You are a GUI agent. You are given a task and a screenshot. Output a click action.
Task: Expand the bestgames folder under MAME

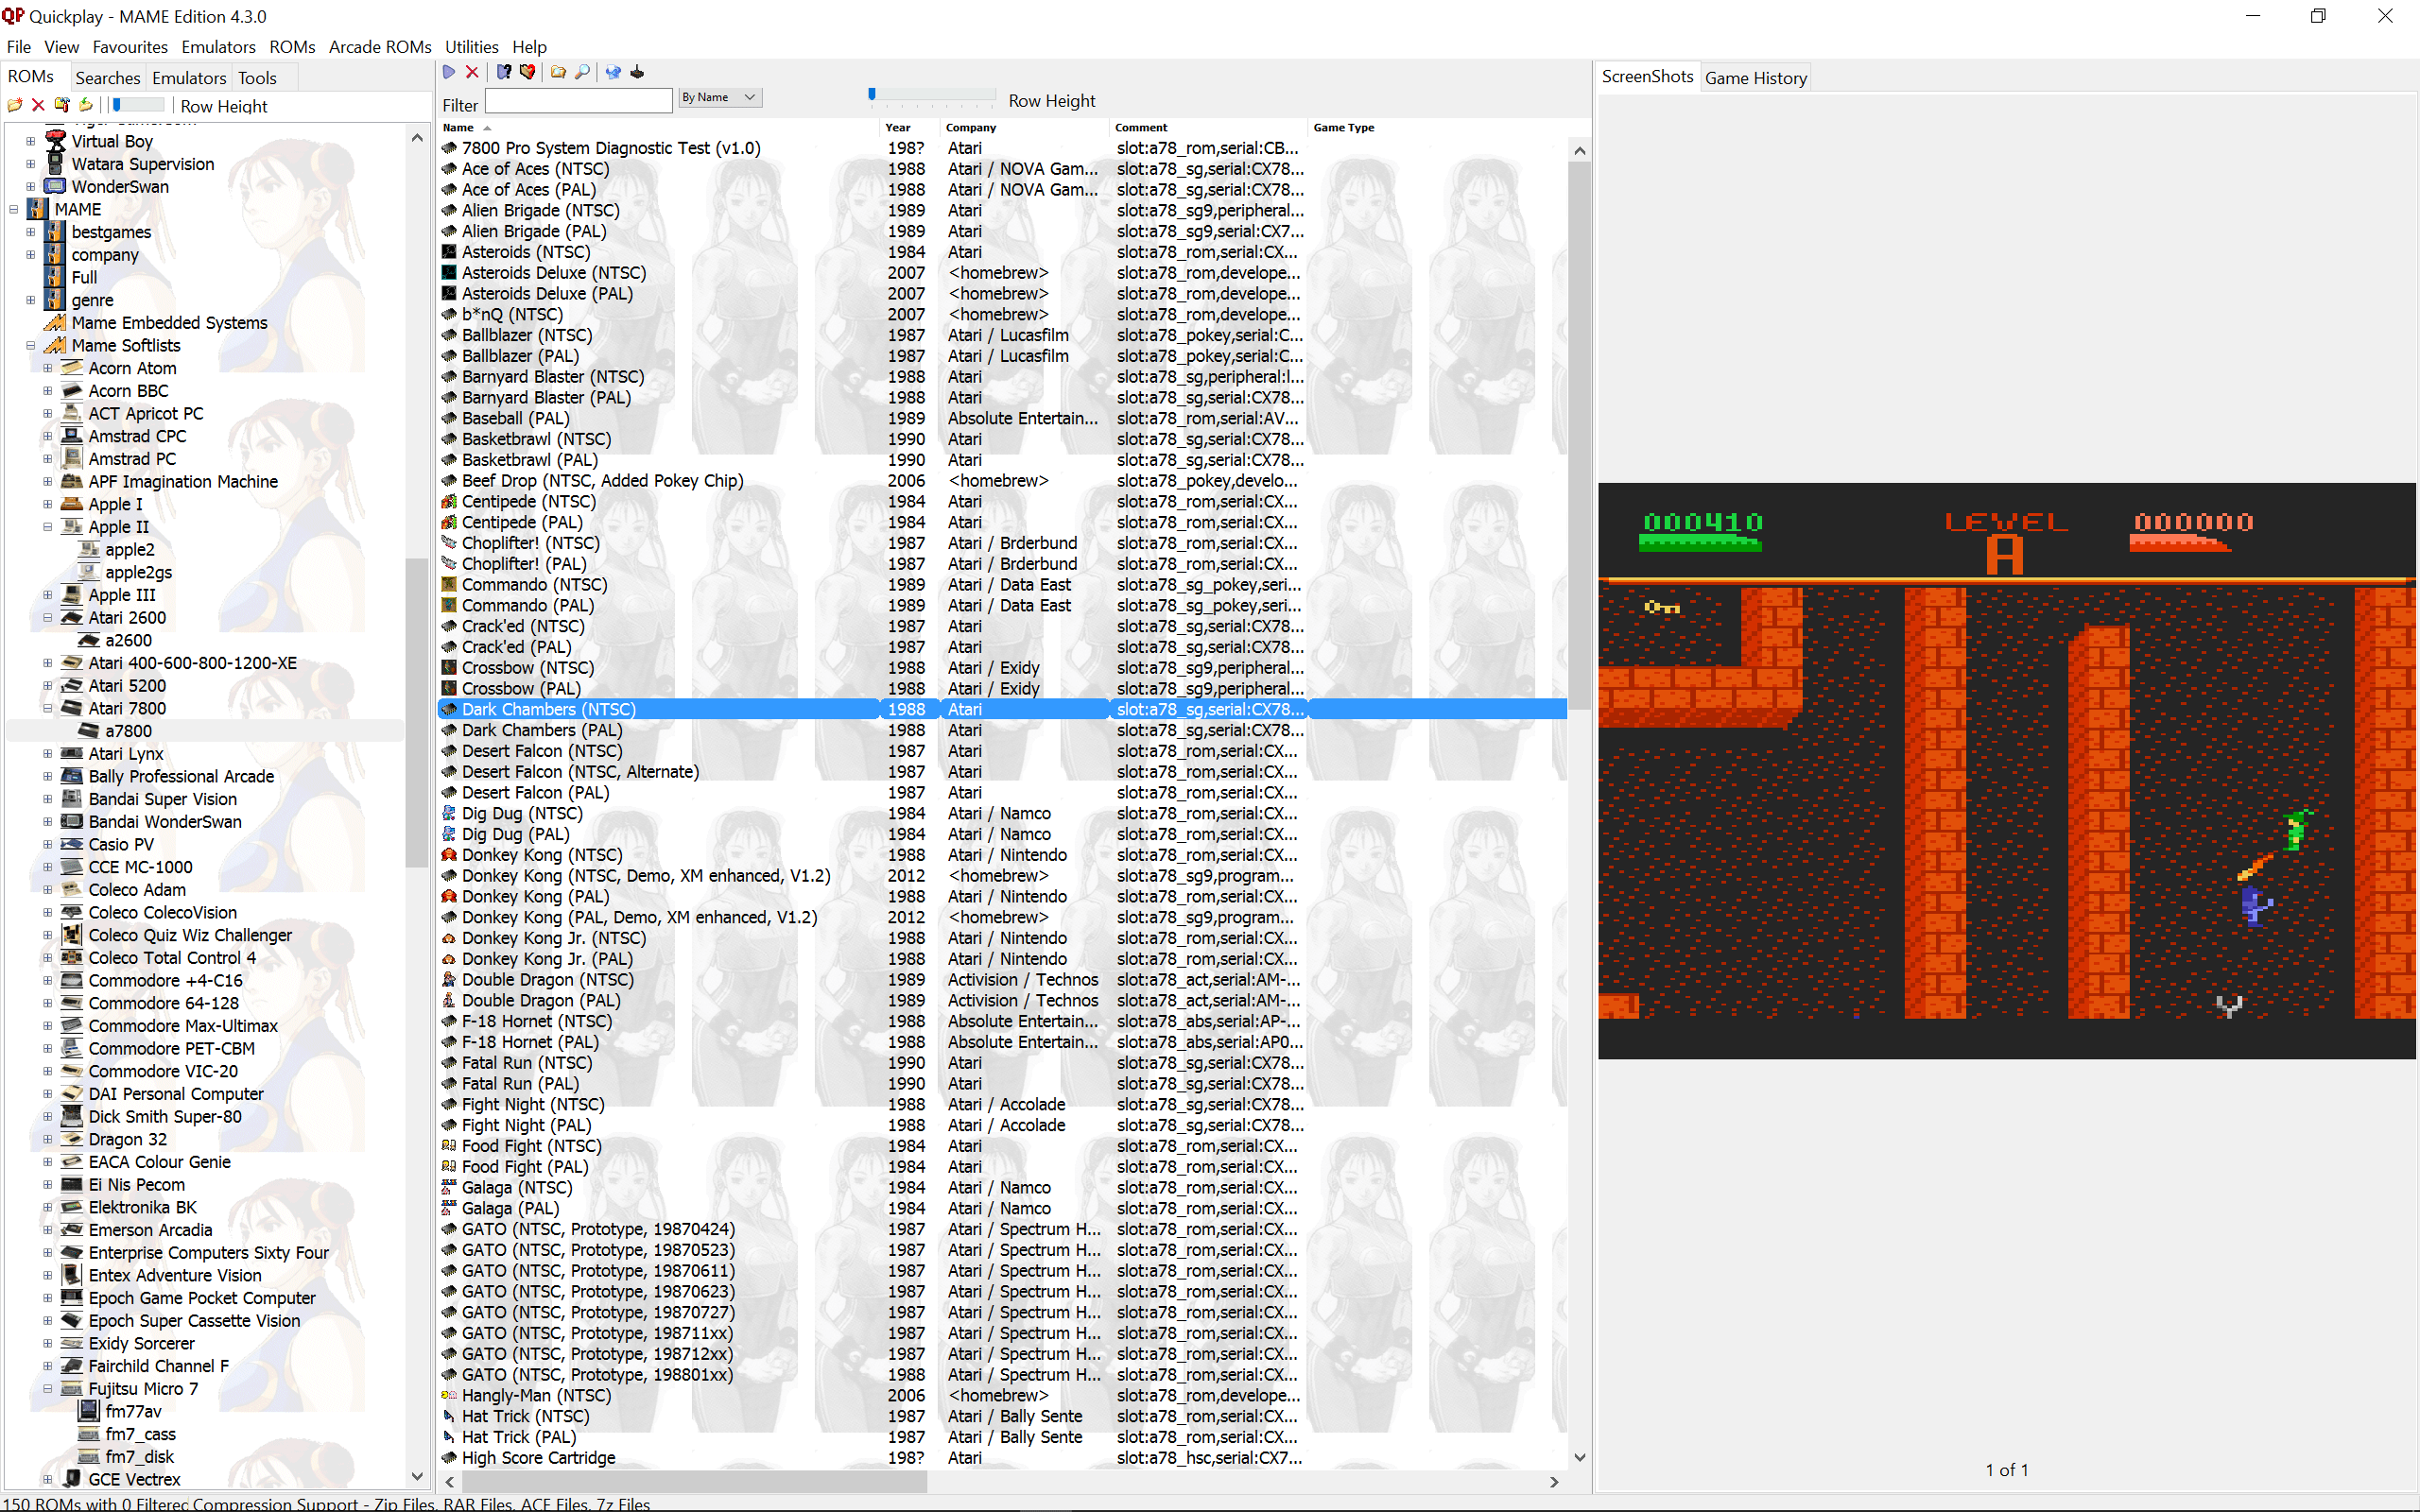coord(30,232)
